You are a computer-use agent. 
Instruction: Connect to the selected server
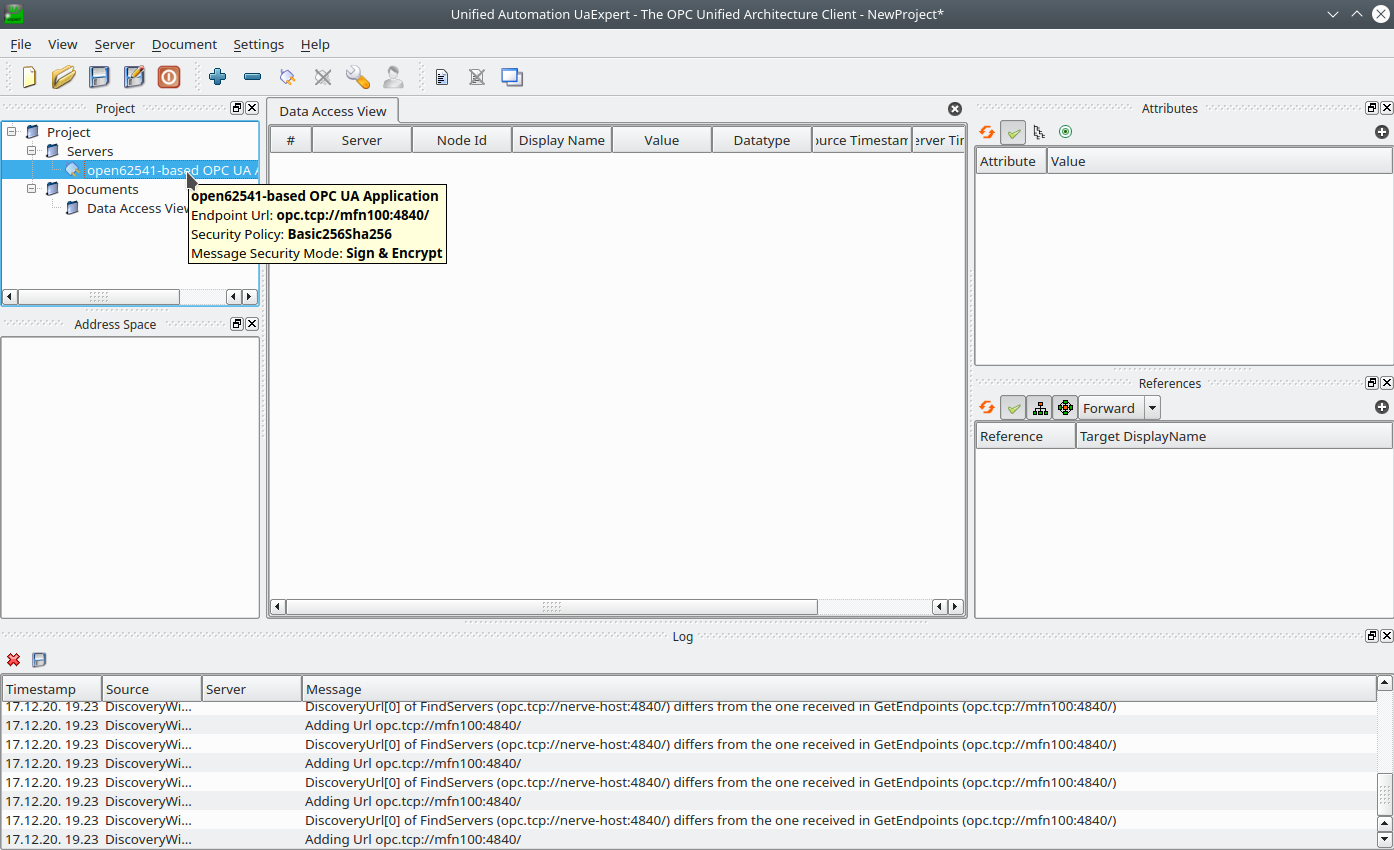pos(288,77)
